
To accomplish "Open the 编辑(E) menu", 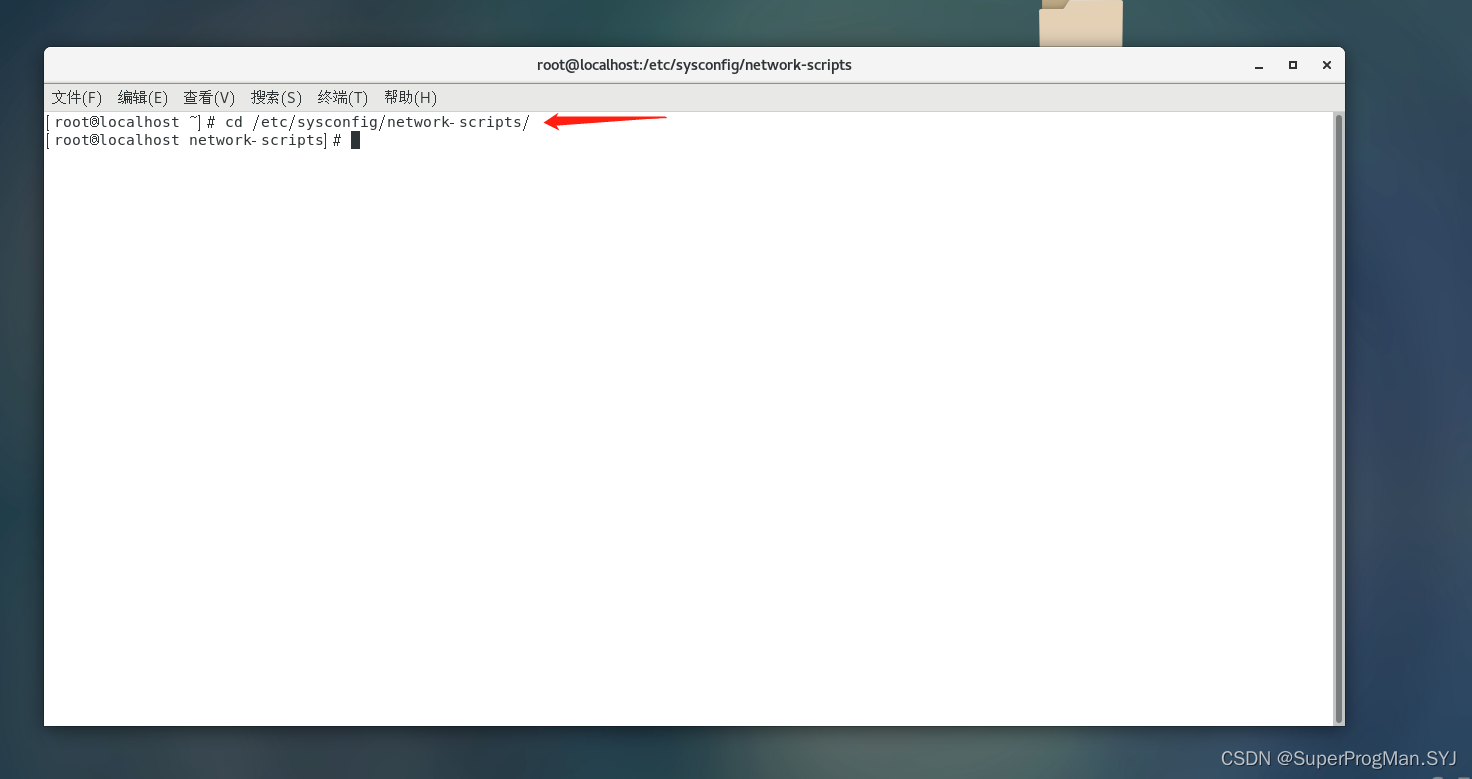I will pyautogui.click(x=143, y=97).
